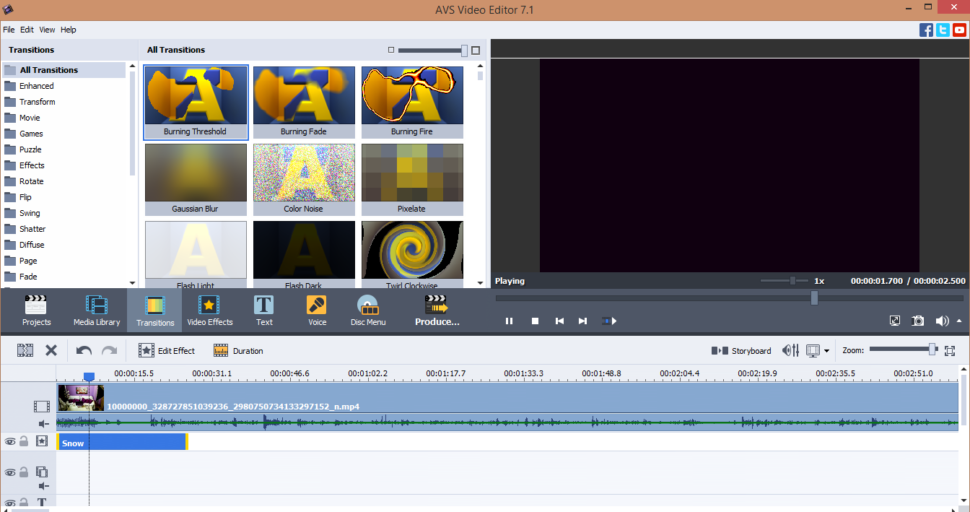Click the large thumbnails icon
The image size is (970, 512).
pyautogui.click(x=476, y=50)
